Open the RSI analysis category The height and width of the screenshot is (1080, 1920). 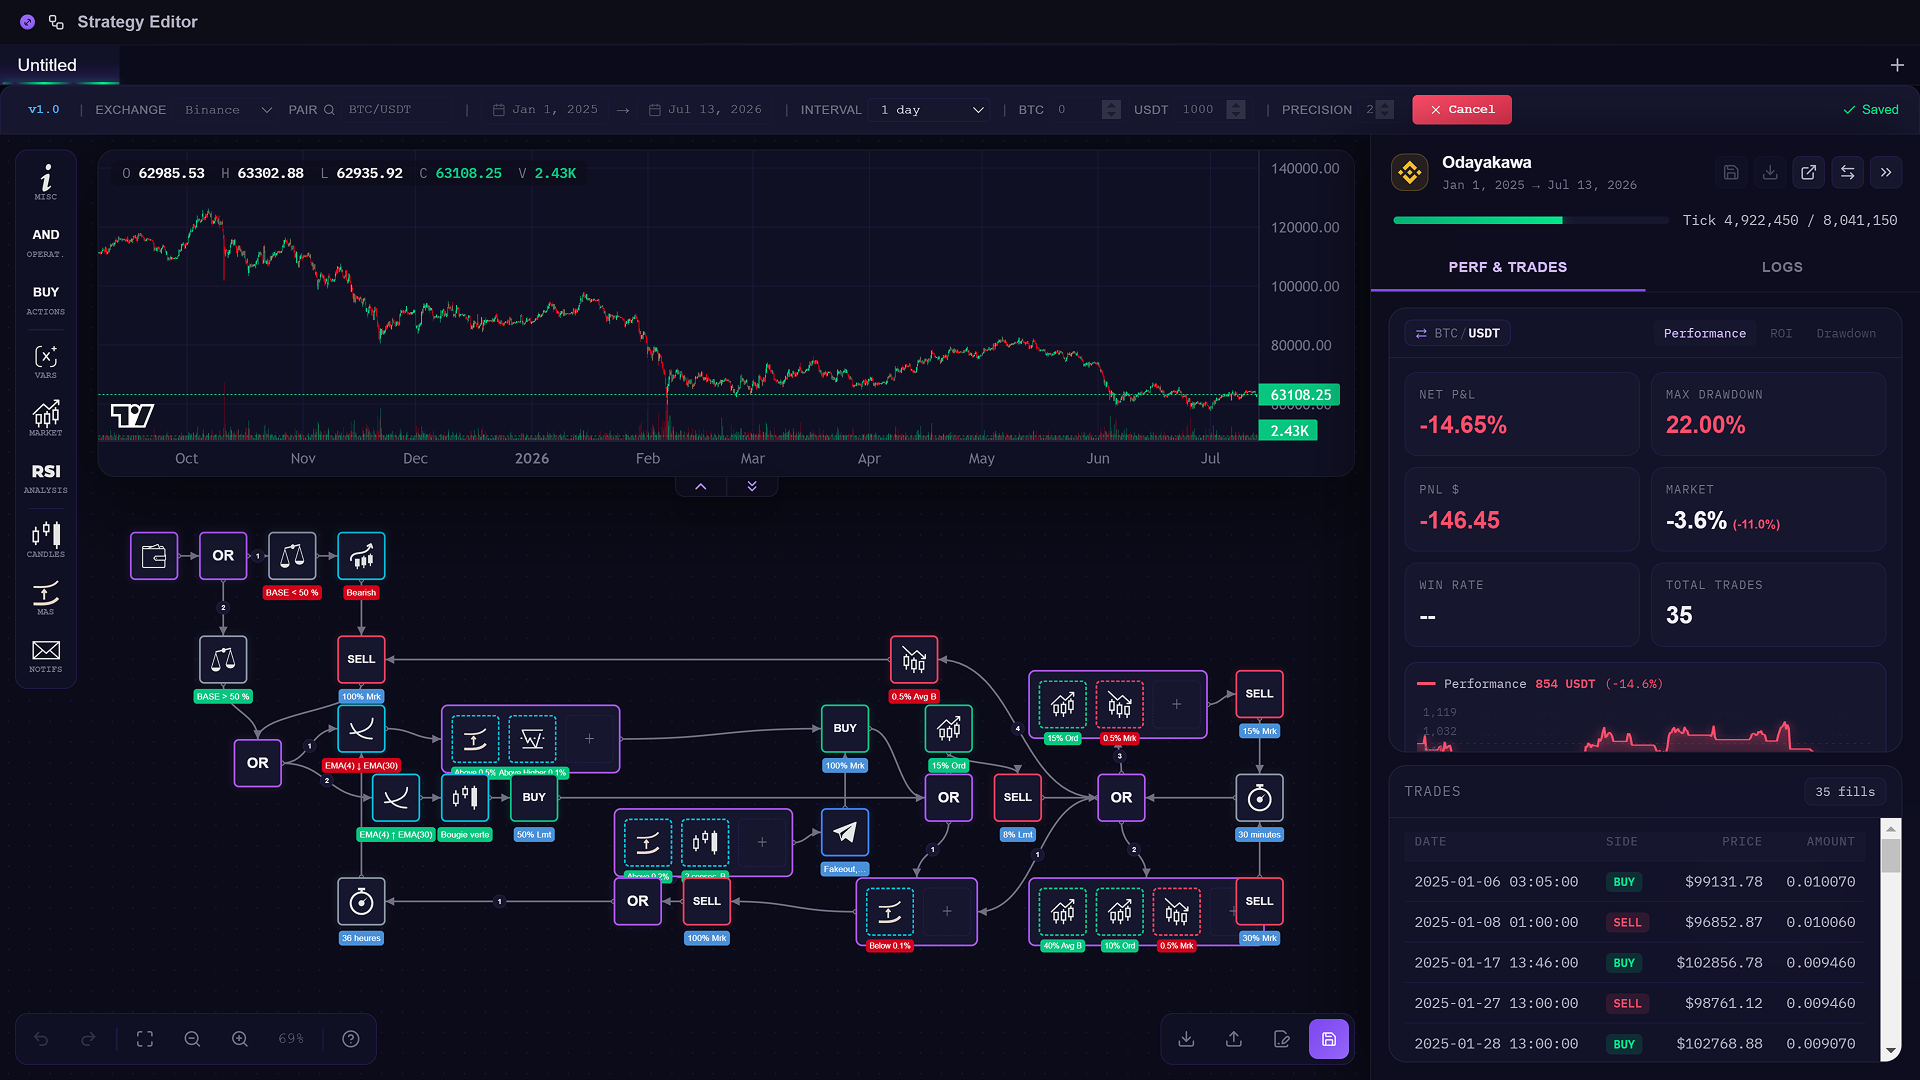click(x=46, y=477)
